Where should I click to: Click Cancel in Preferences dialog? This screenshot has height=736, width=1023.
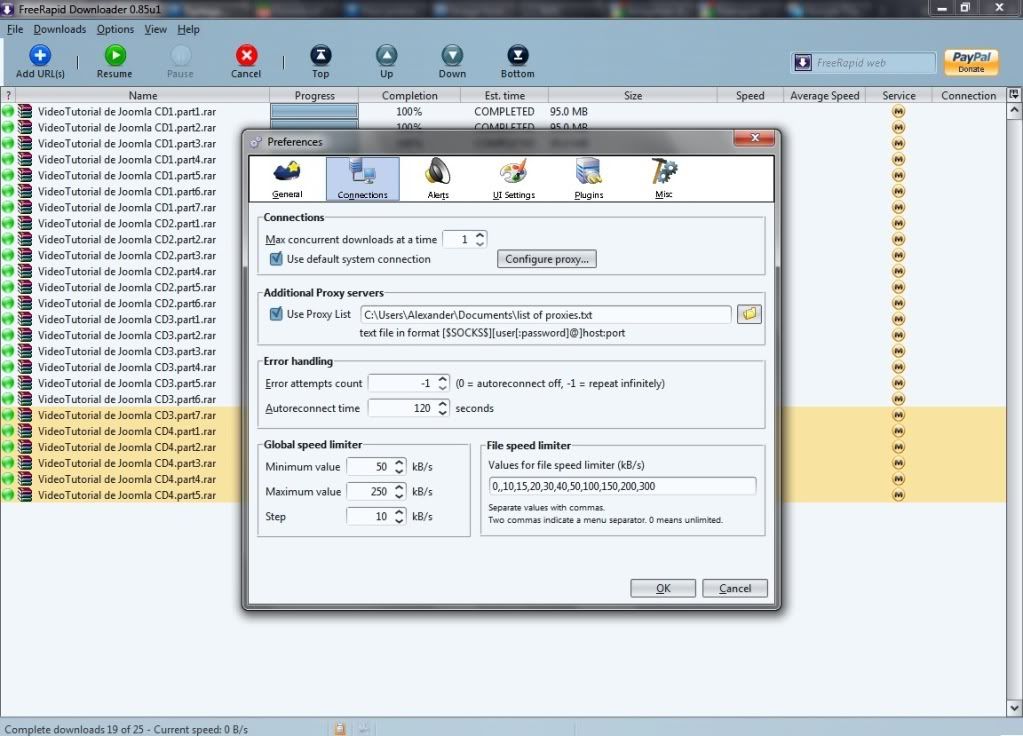(x=735, y=589)
